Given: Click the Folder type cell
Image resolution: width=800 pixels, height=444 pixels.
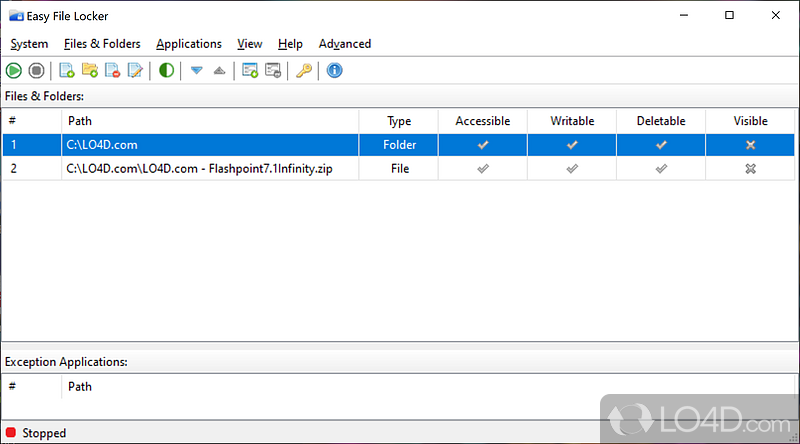Looking at the screenshot, I should (398, 145).
